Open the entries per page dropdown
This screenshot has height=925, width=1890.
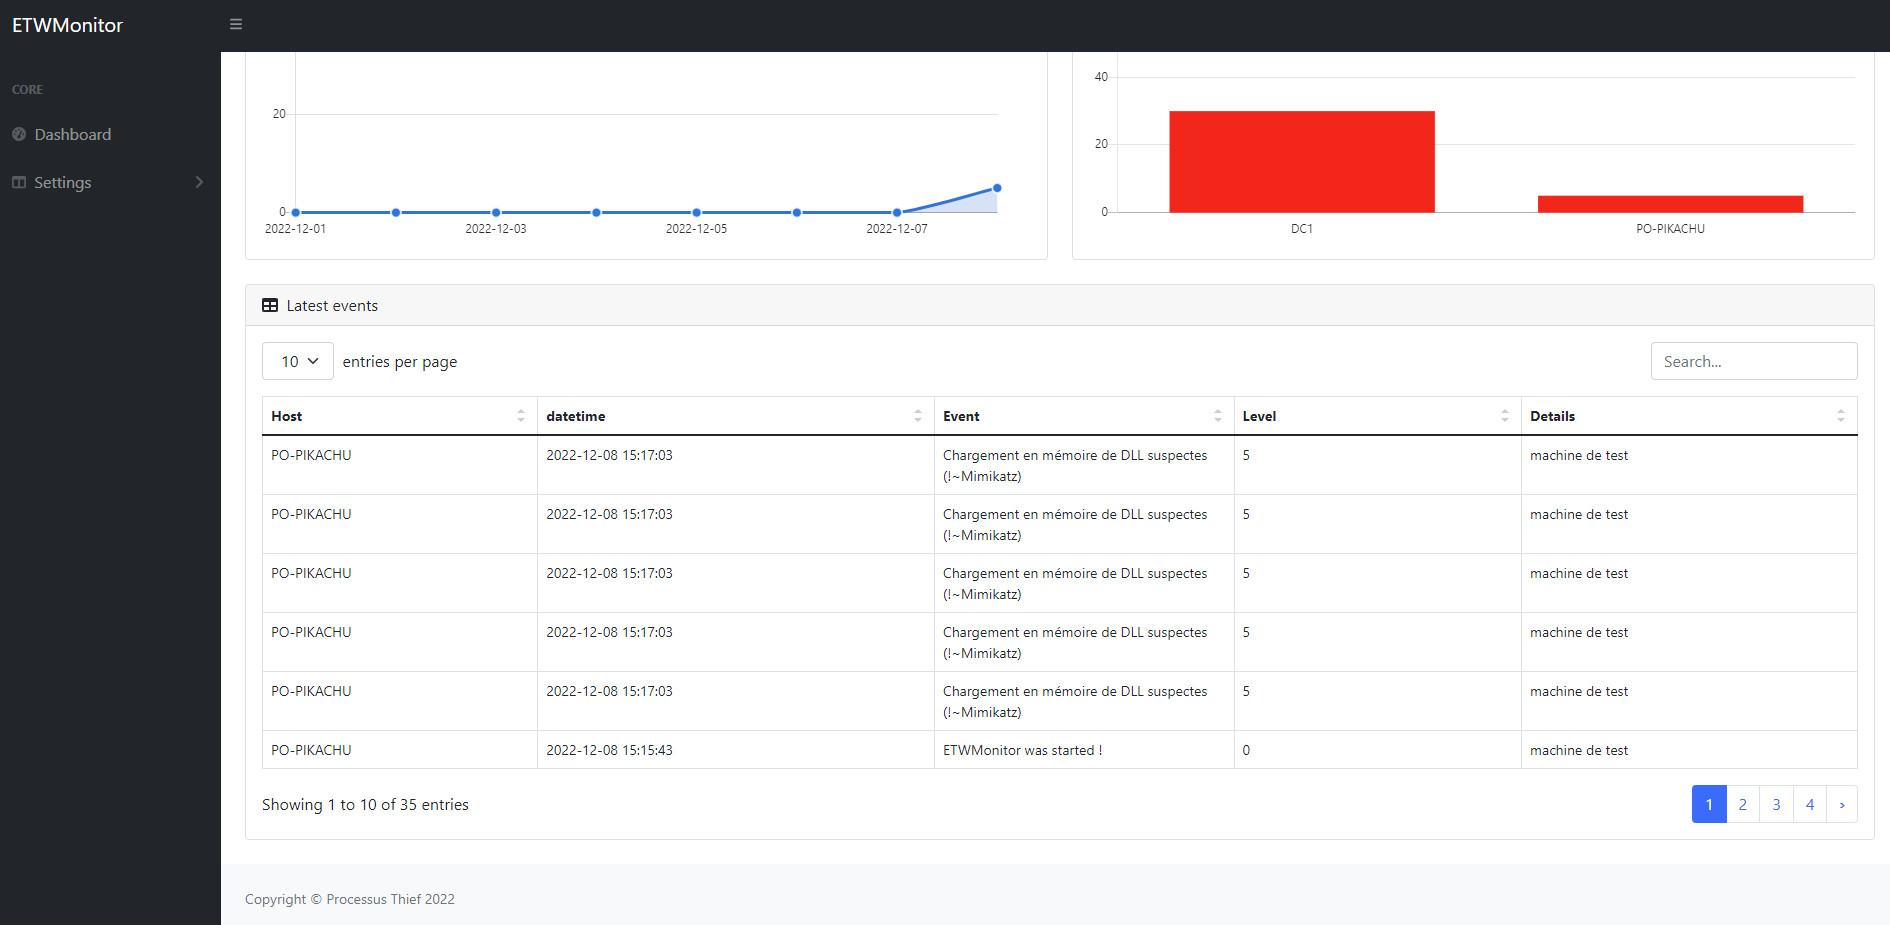(298, 361)
